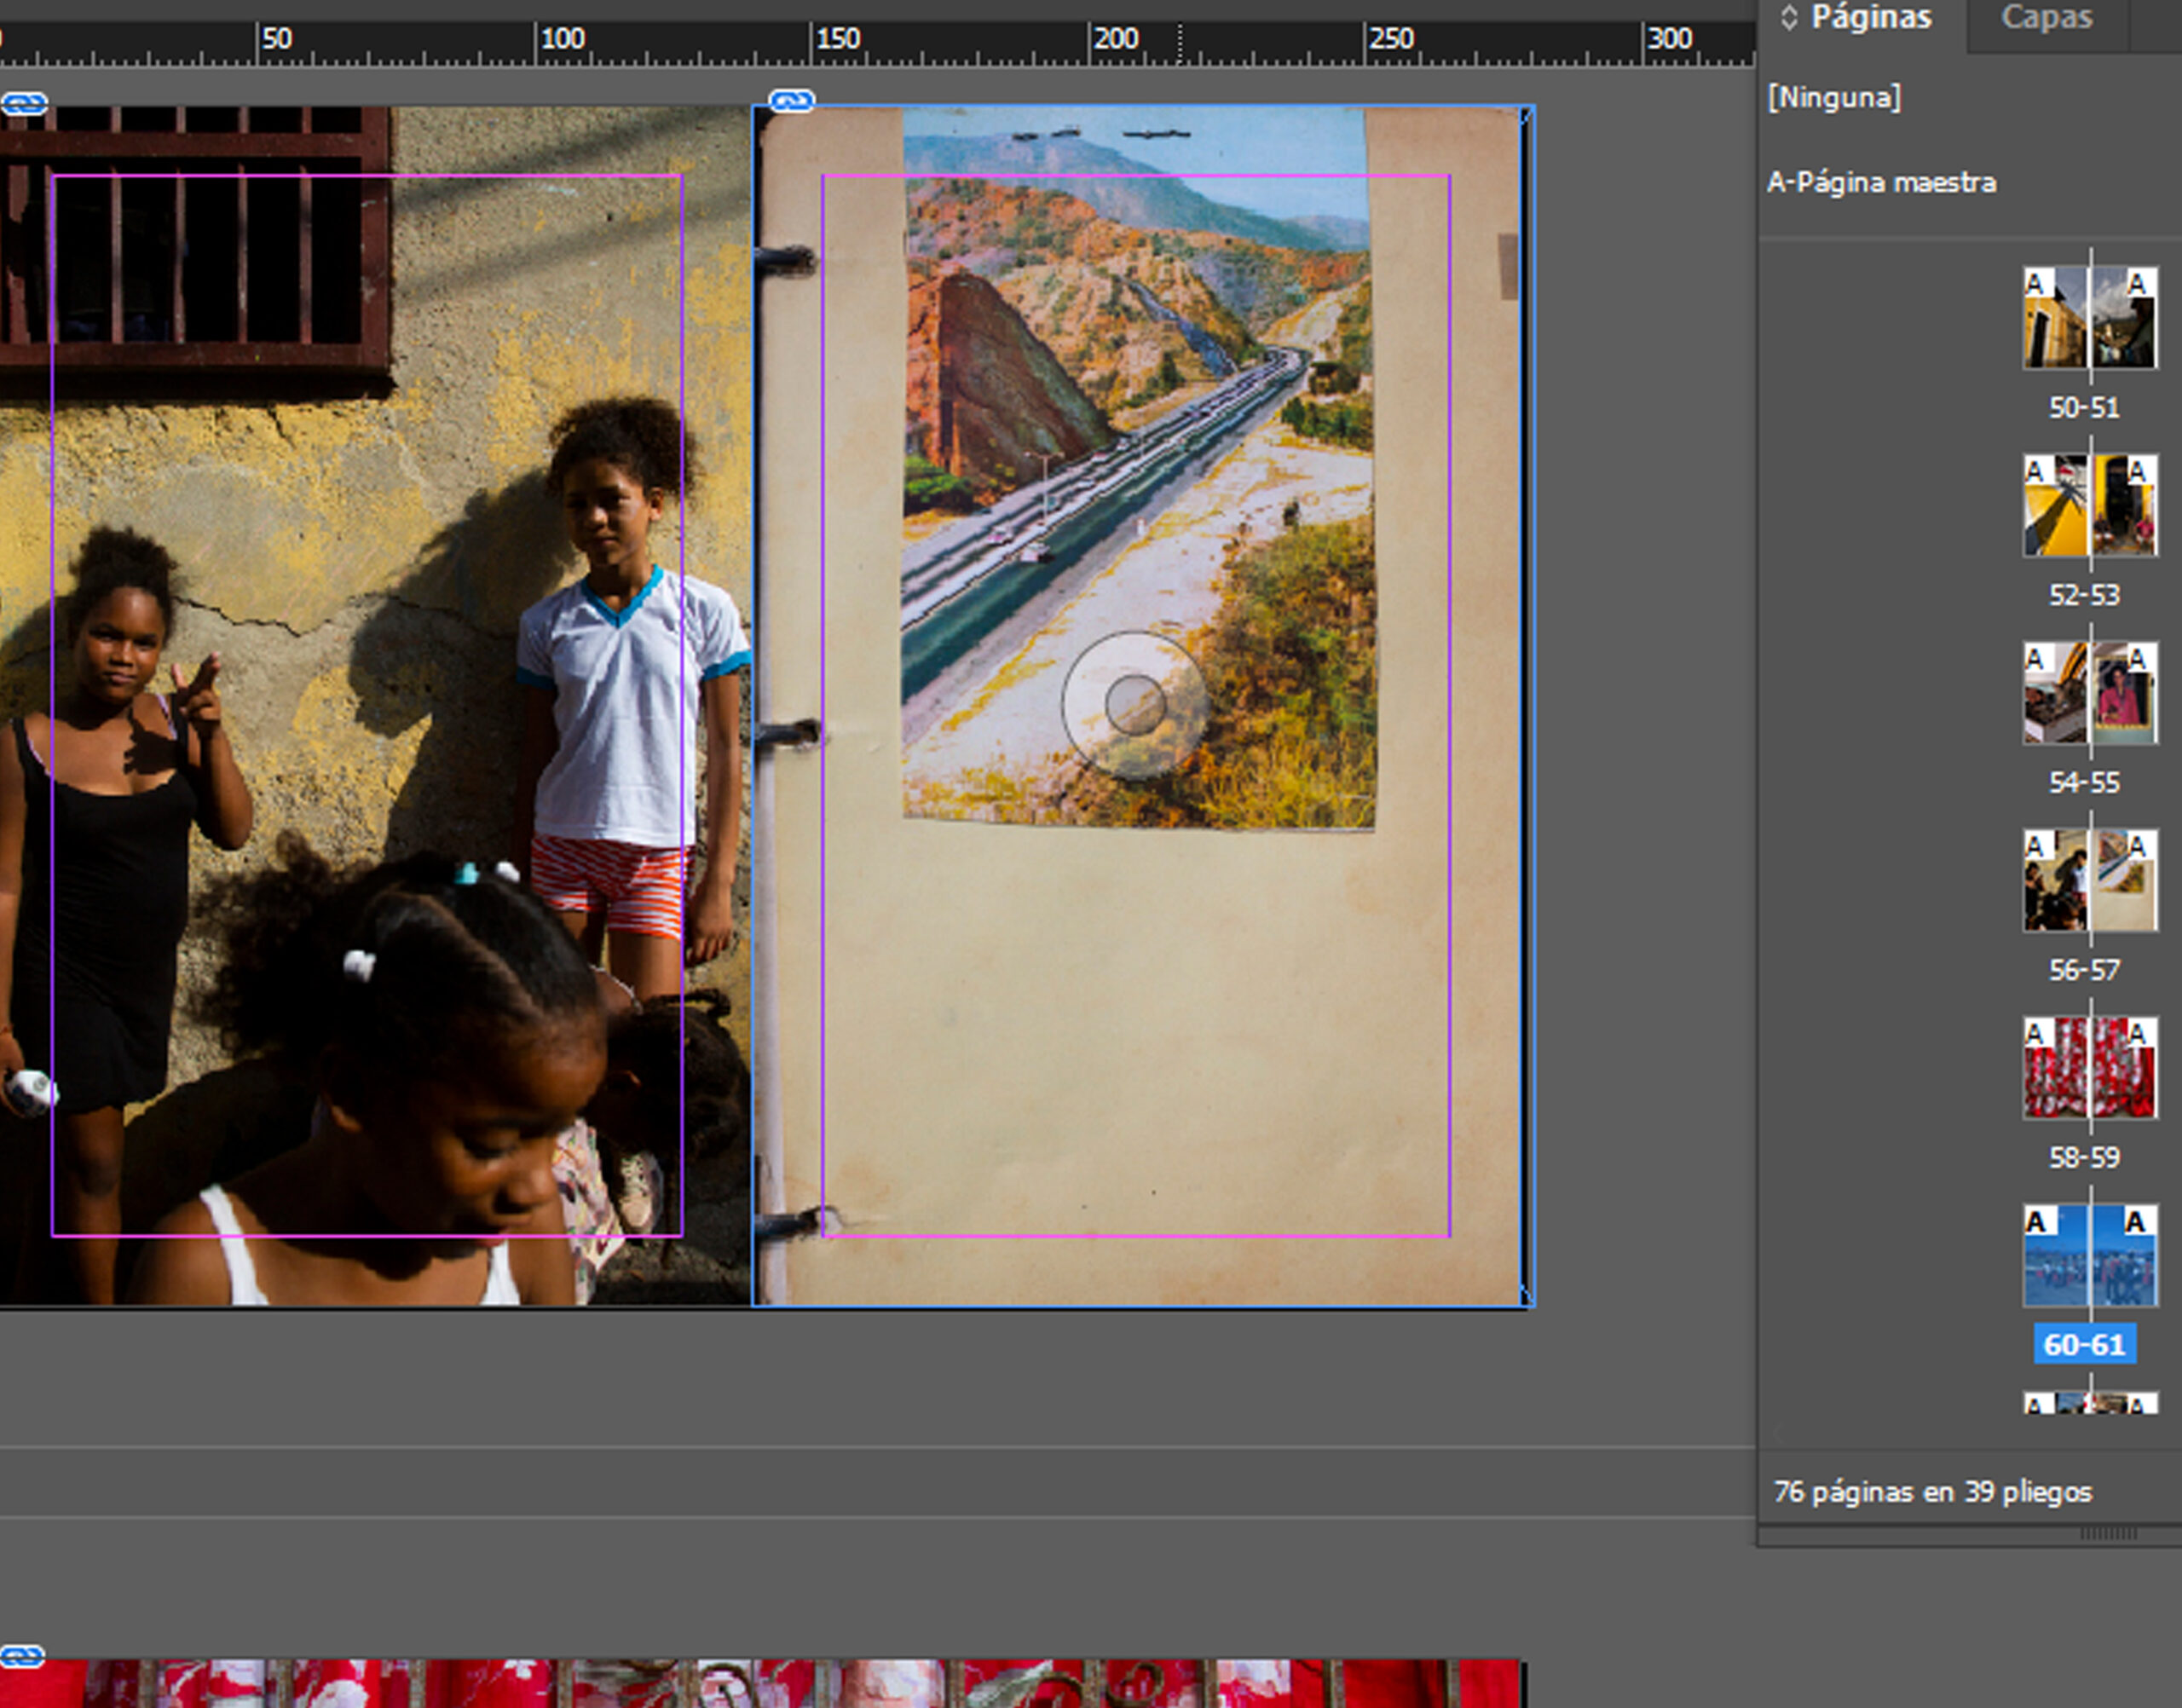This screenshot has height=1708, width=2182.
Task: Click master 'A' badge on page 60 thumbnail
Action: [x=2035, y=1221]
